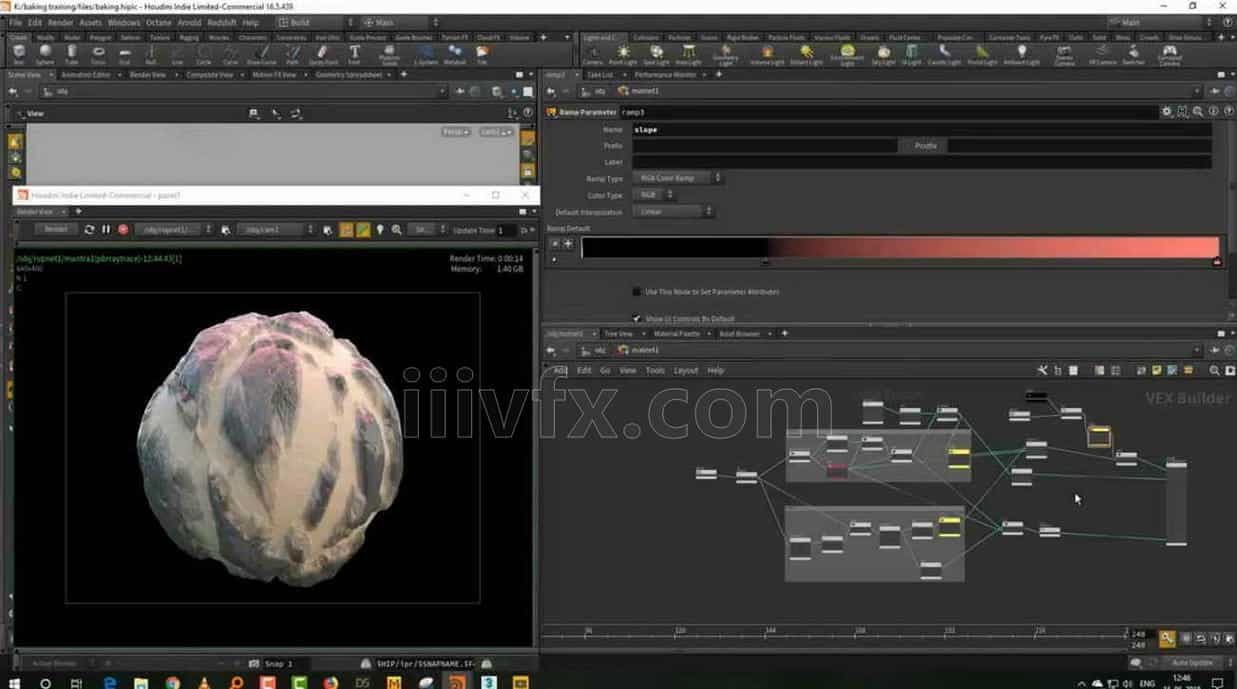Open the Color Type dropdown
The width and height of the screenshot is (1237, 689).
654,195
